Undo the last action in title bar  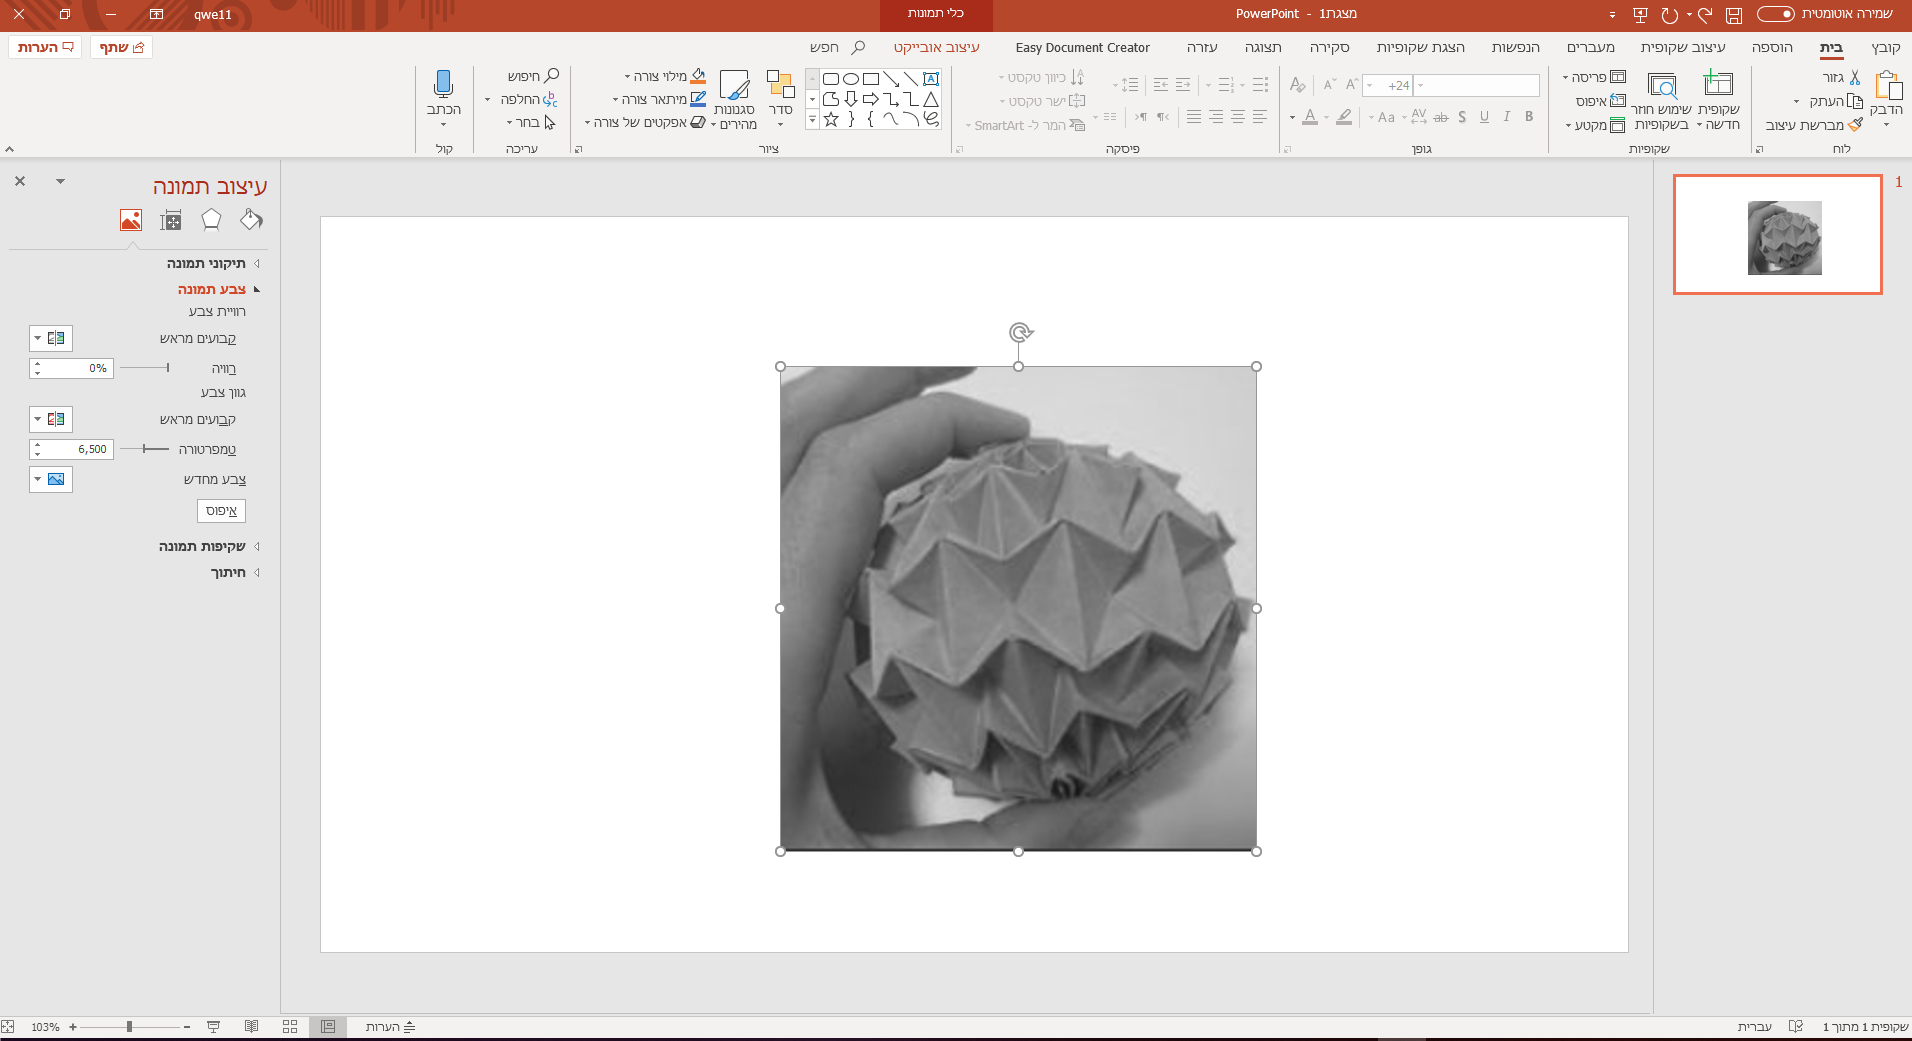(1705, 15)
